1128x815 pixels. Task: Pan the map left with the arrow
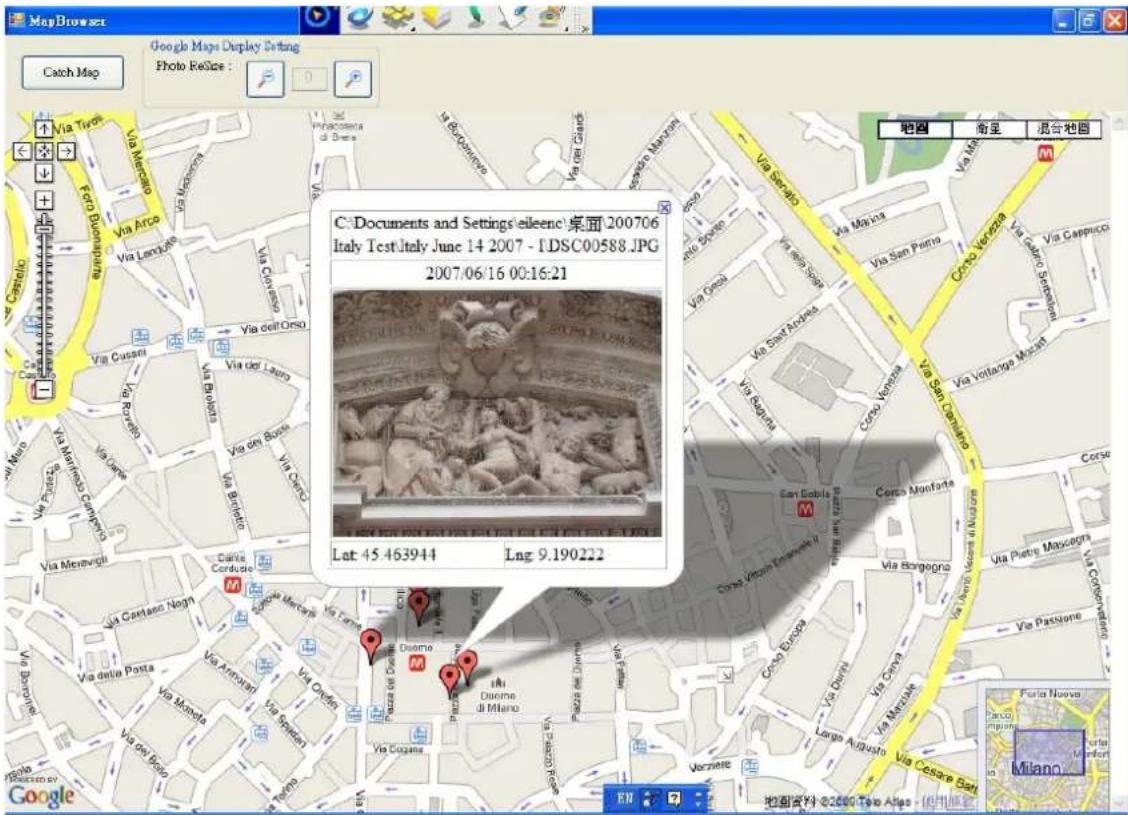(x=22, y=151)
